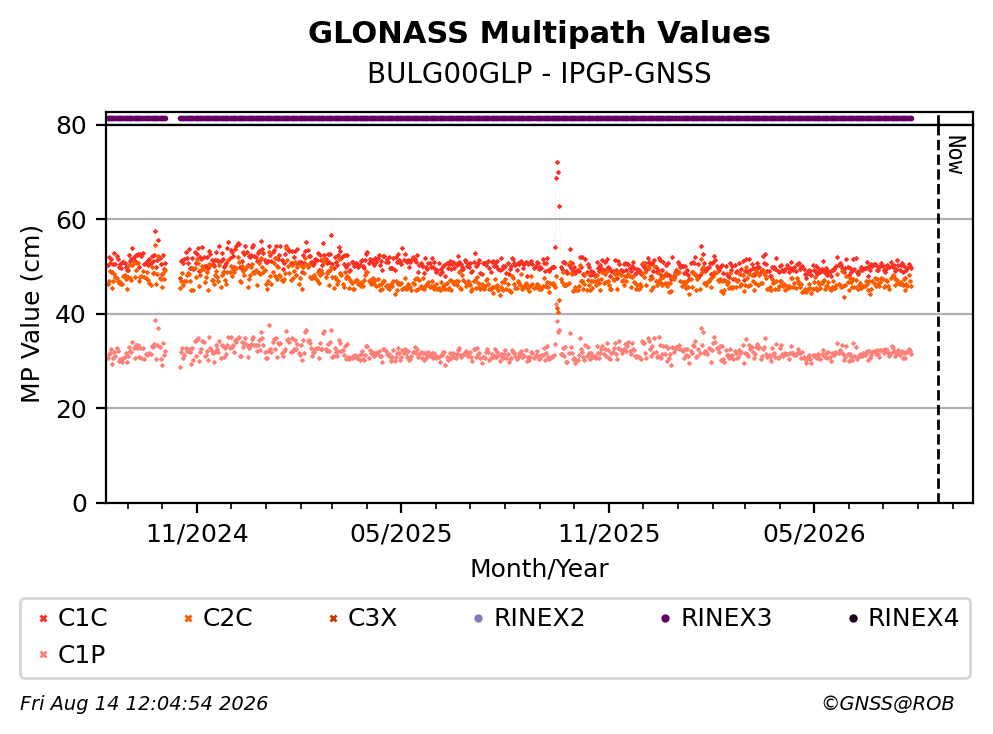Select the C3X legend entry
The image size is (993, 734).
pos(363,617)
